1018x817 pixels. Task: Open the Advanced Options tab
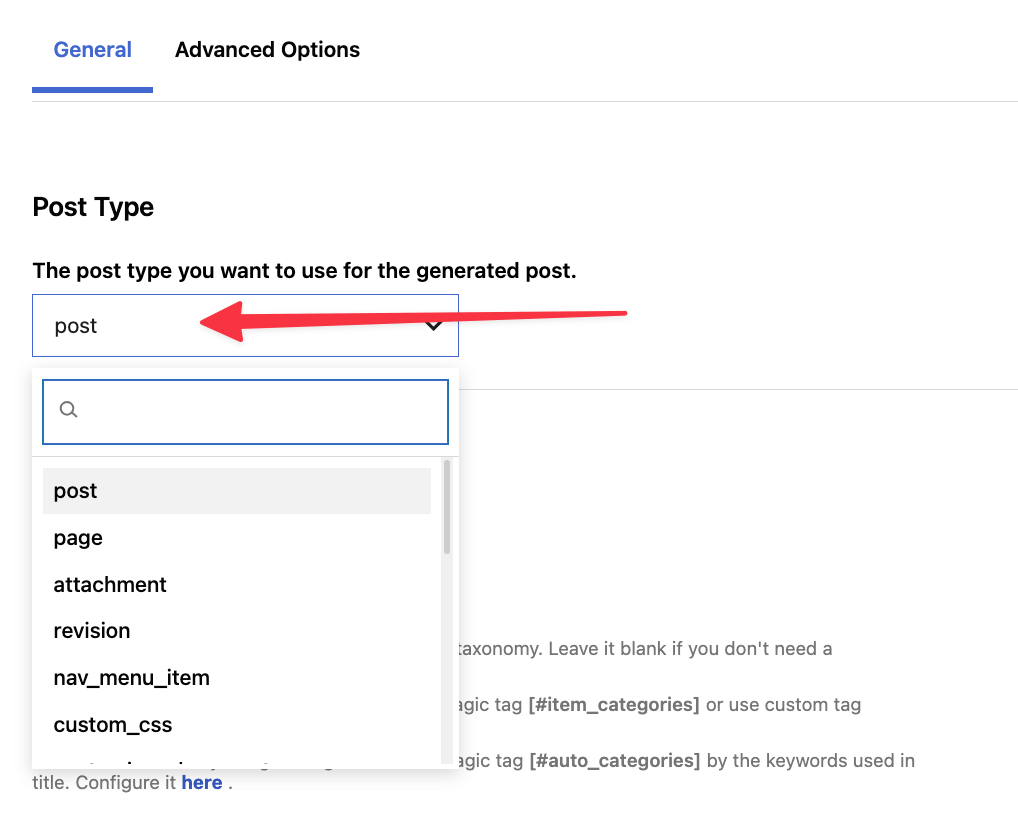[267, 50]
